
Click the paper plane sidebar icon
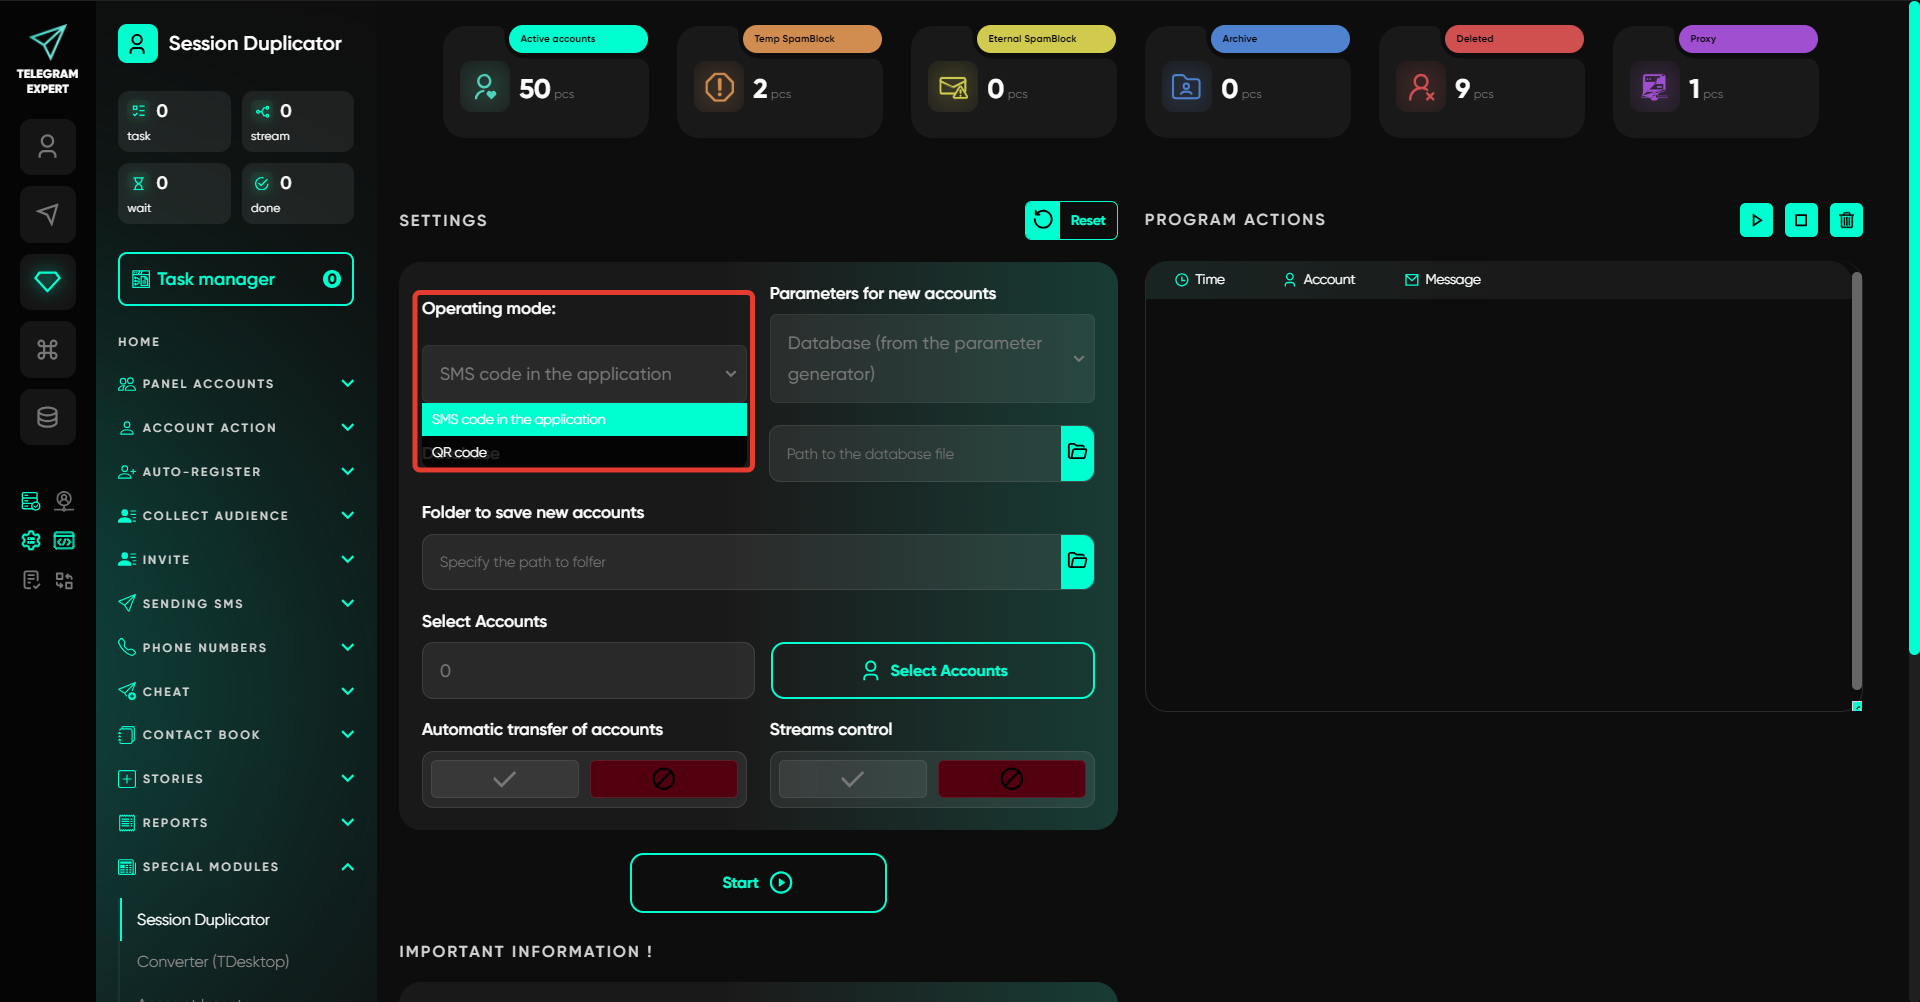pos(47,214)
